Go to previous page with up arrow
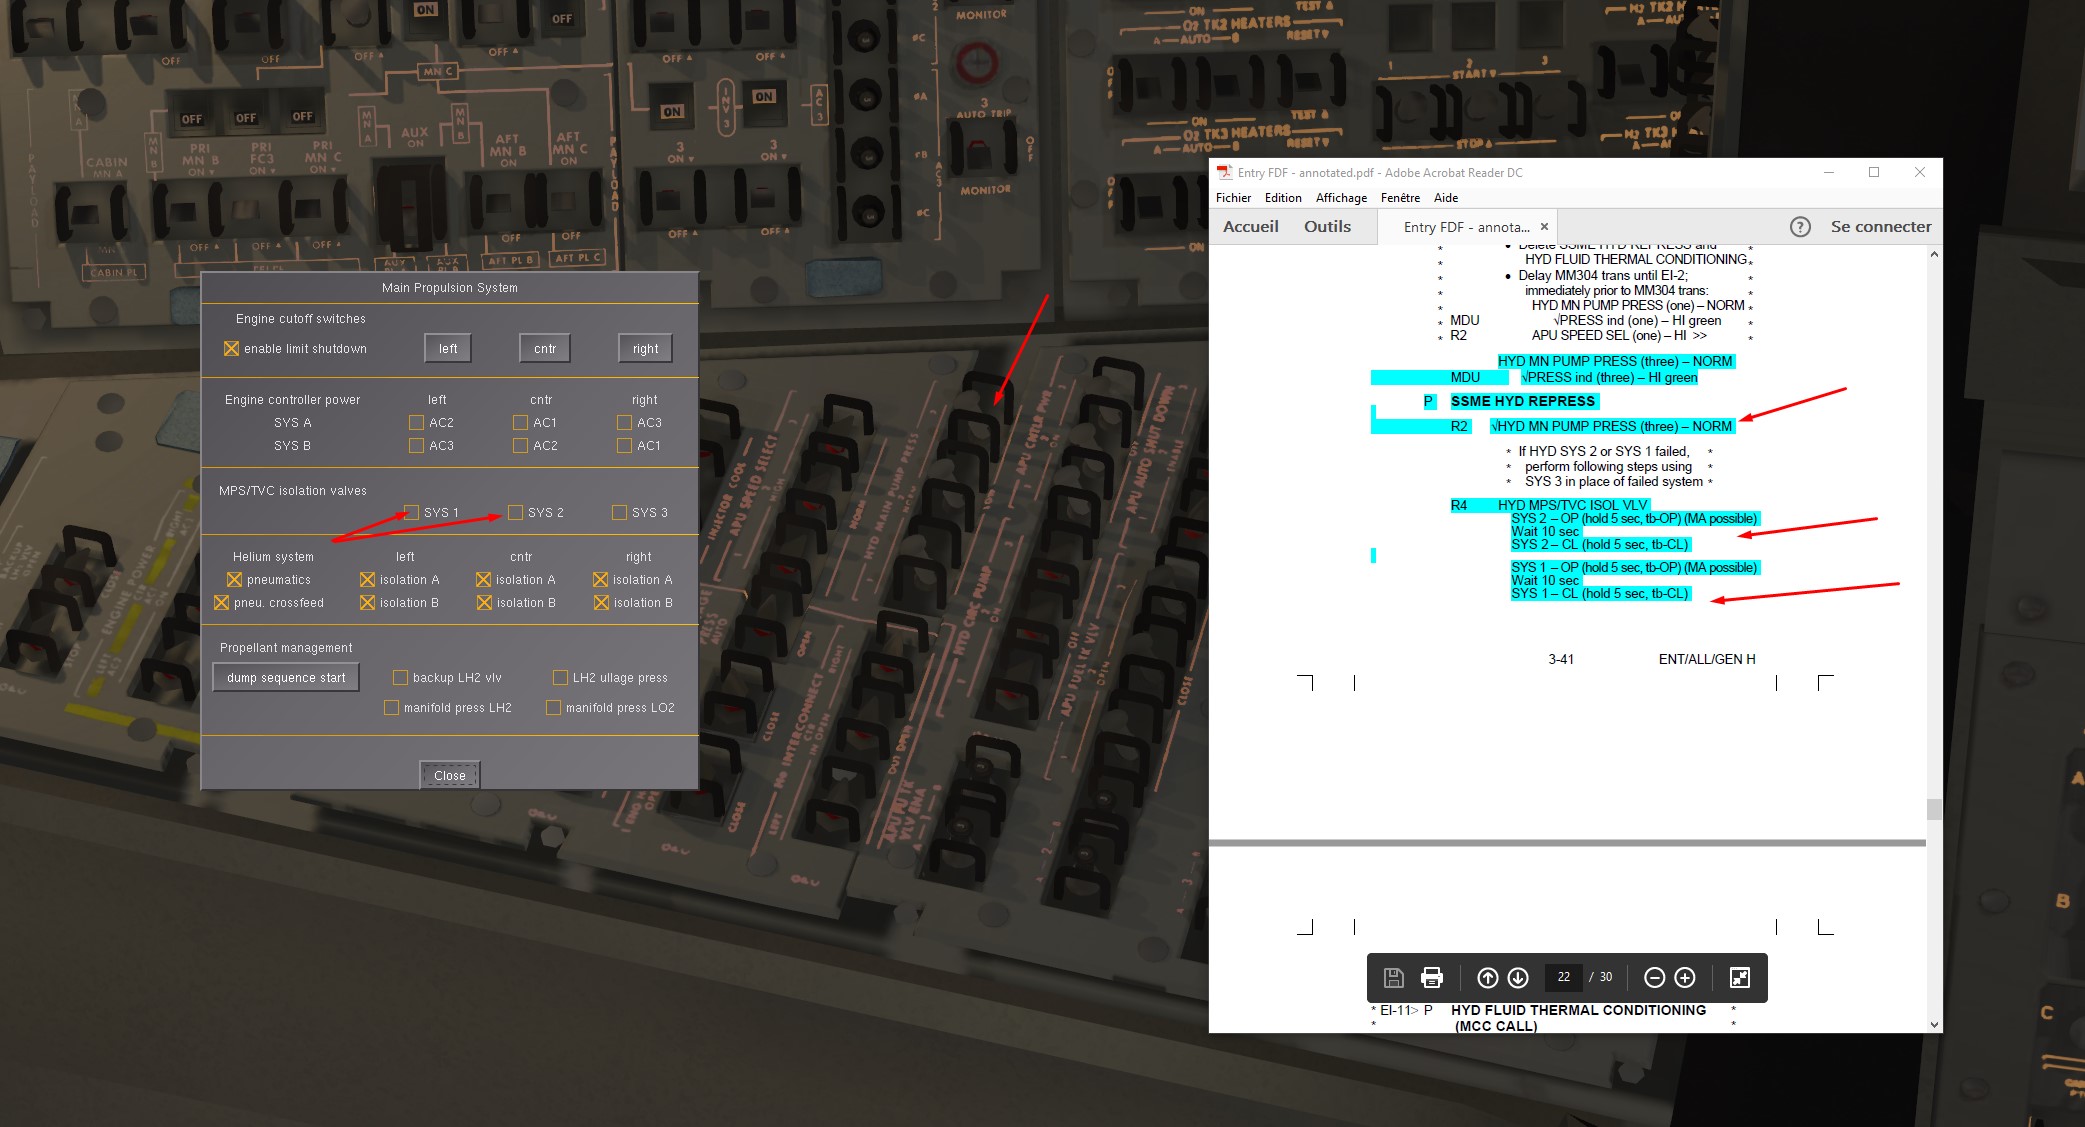Viewport: 2085px width, 1127px height. 1487,977
